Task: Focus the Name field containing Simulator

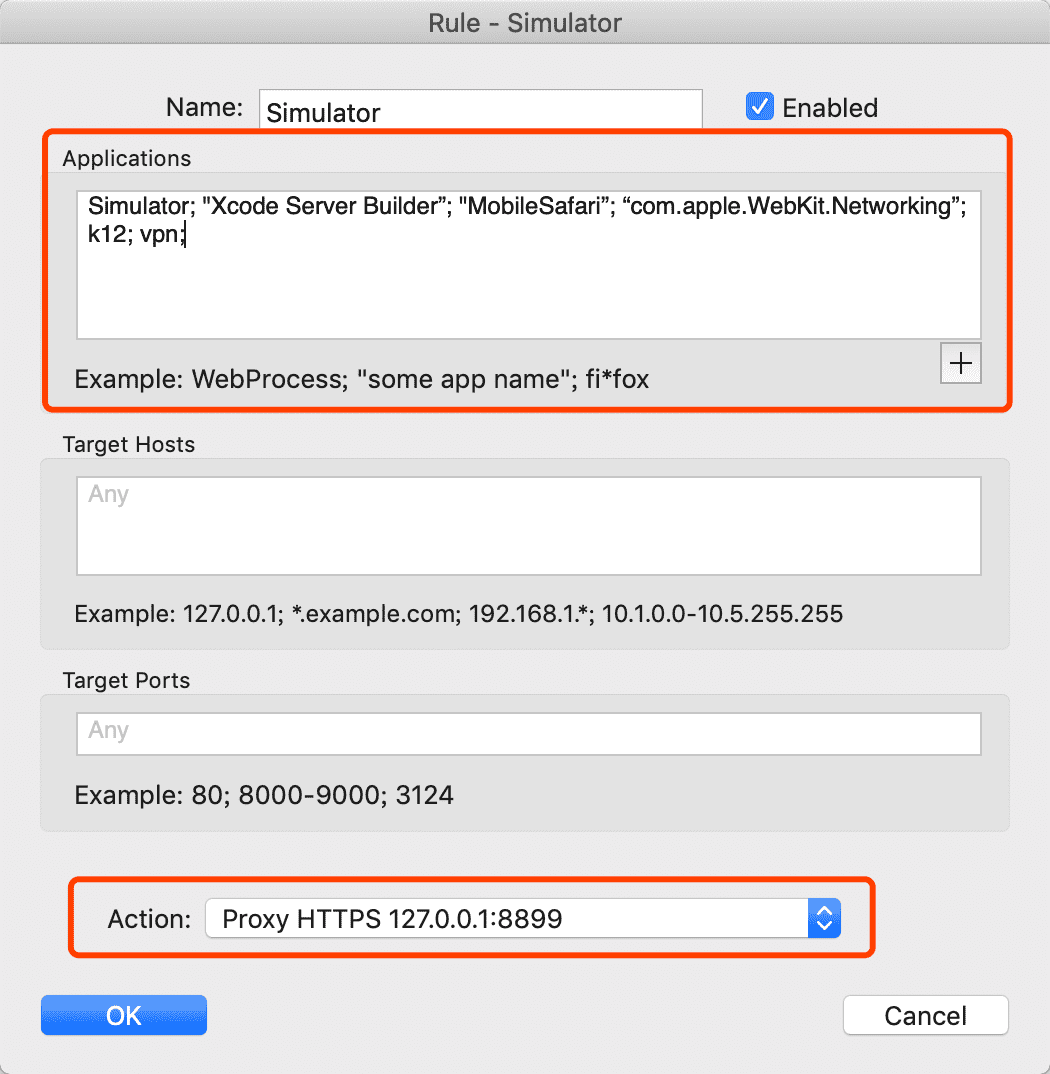Action: point(481,110)
